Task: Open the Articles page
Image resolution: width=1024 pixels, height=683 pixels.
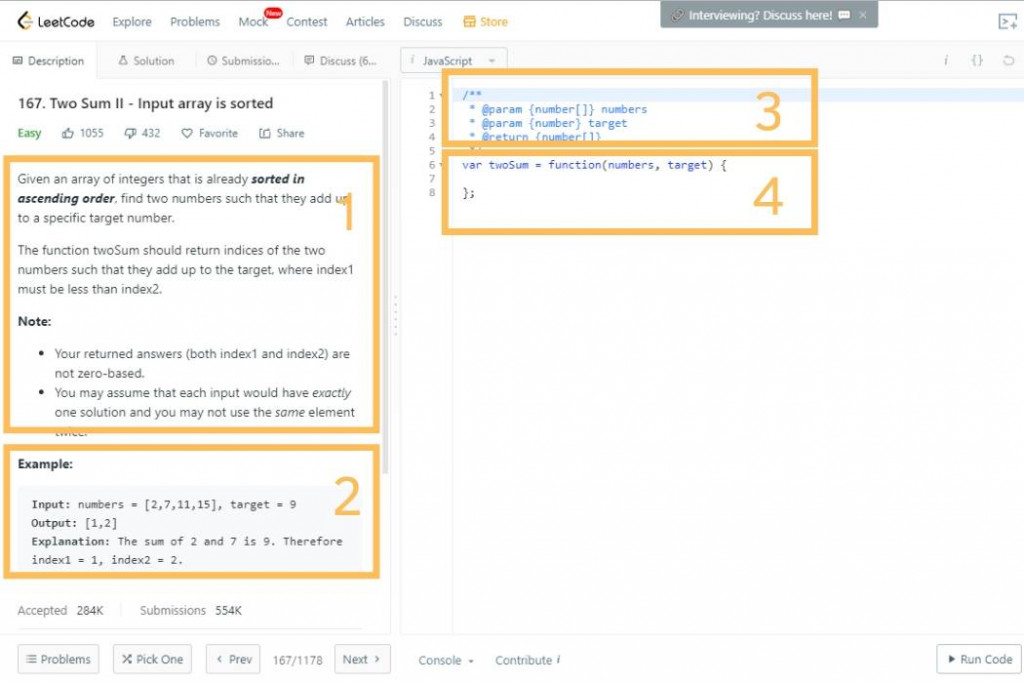Action: tap(365, 22)
